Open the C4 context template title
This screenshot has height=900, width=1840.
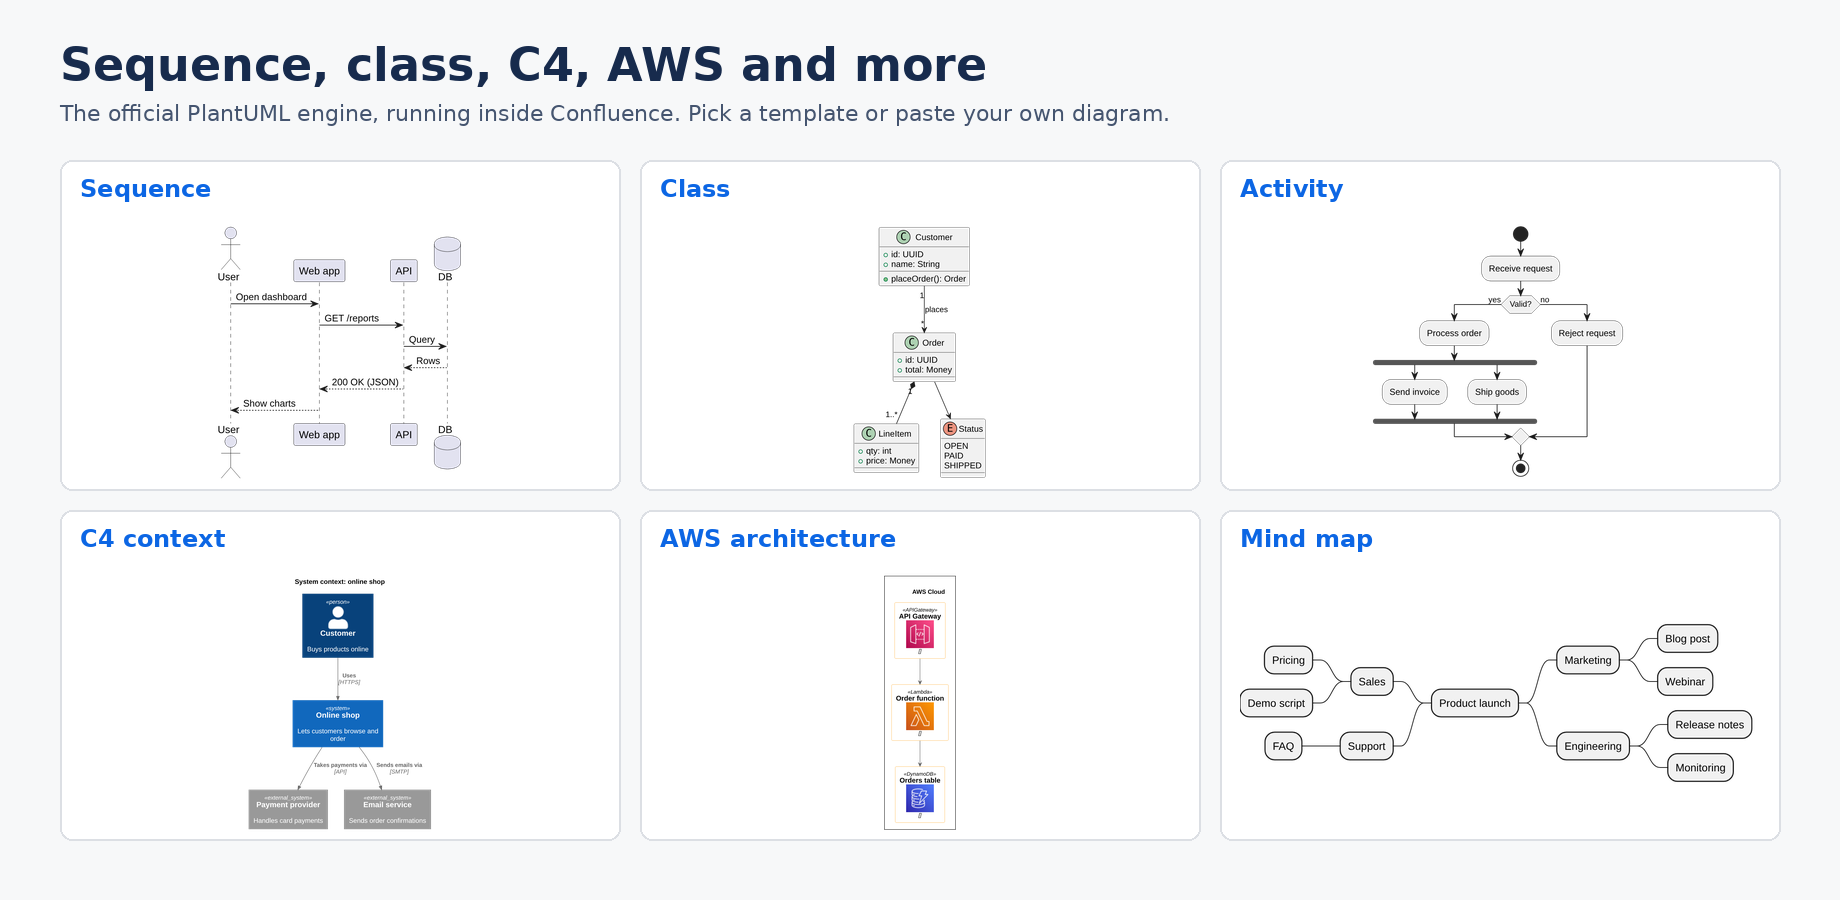pyautogui.click(x=152, y=539)
